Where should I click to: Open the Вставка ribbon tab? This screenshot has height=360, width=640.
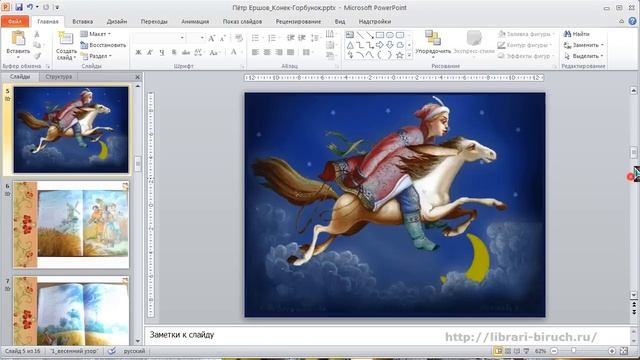[x=82, y=21]
